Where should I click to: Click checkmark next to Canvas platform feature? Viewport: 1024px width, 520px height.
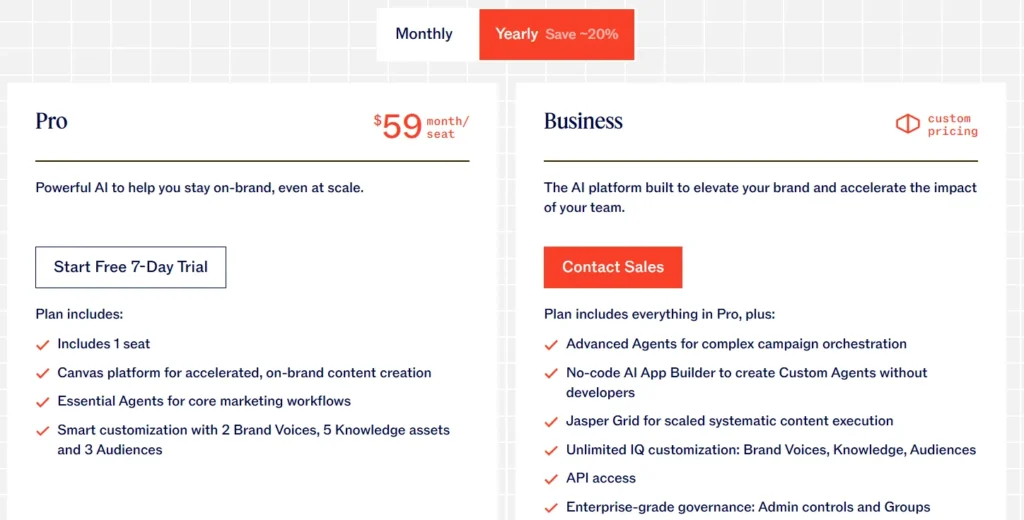42,374
